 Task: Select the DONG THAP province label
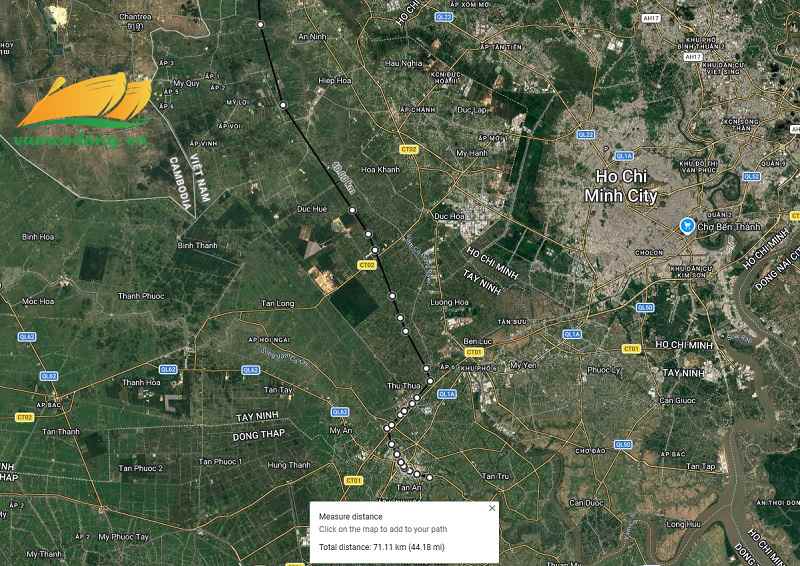click(x=259, y=435)
